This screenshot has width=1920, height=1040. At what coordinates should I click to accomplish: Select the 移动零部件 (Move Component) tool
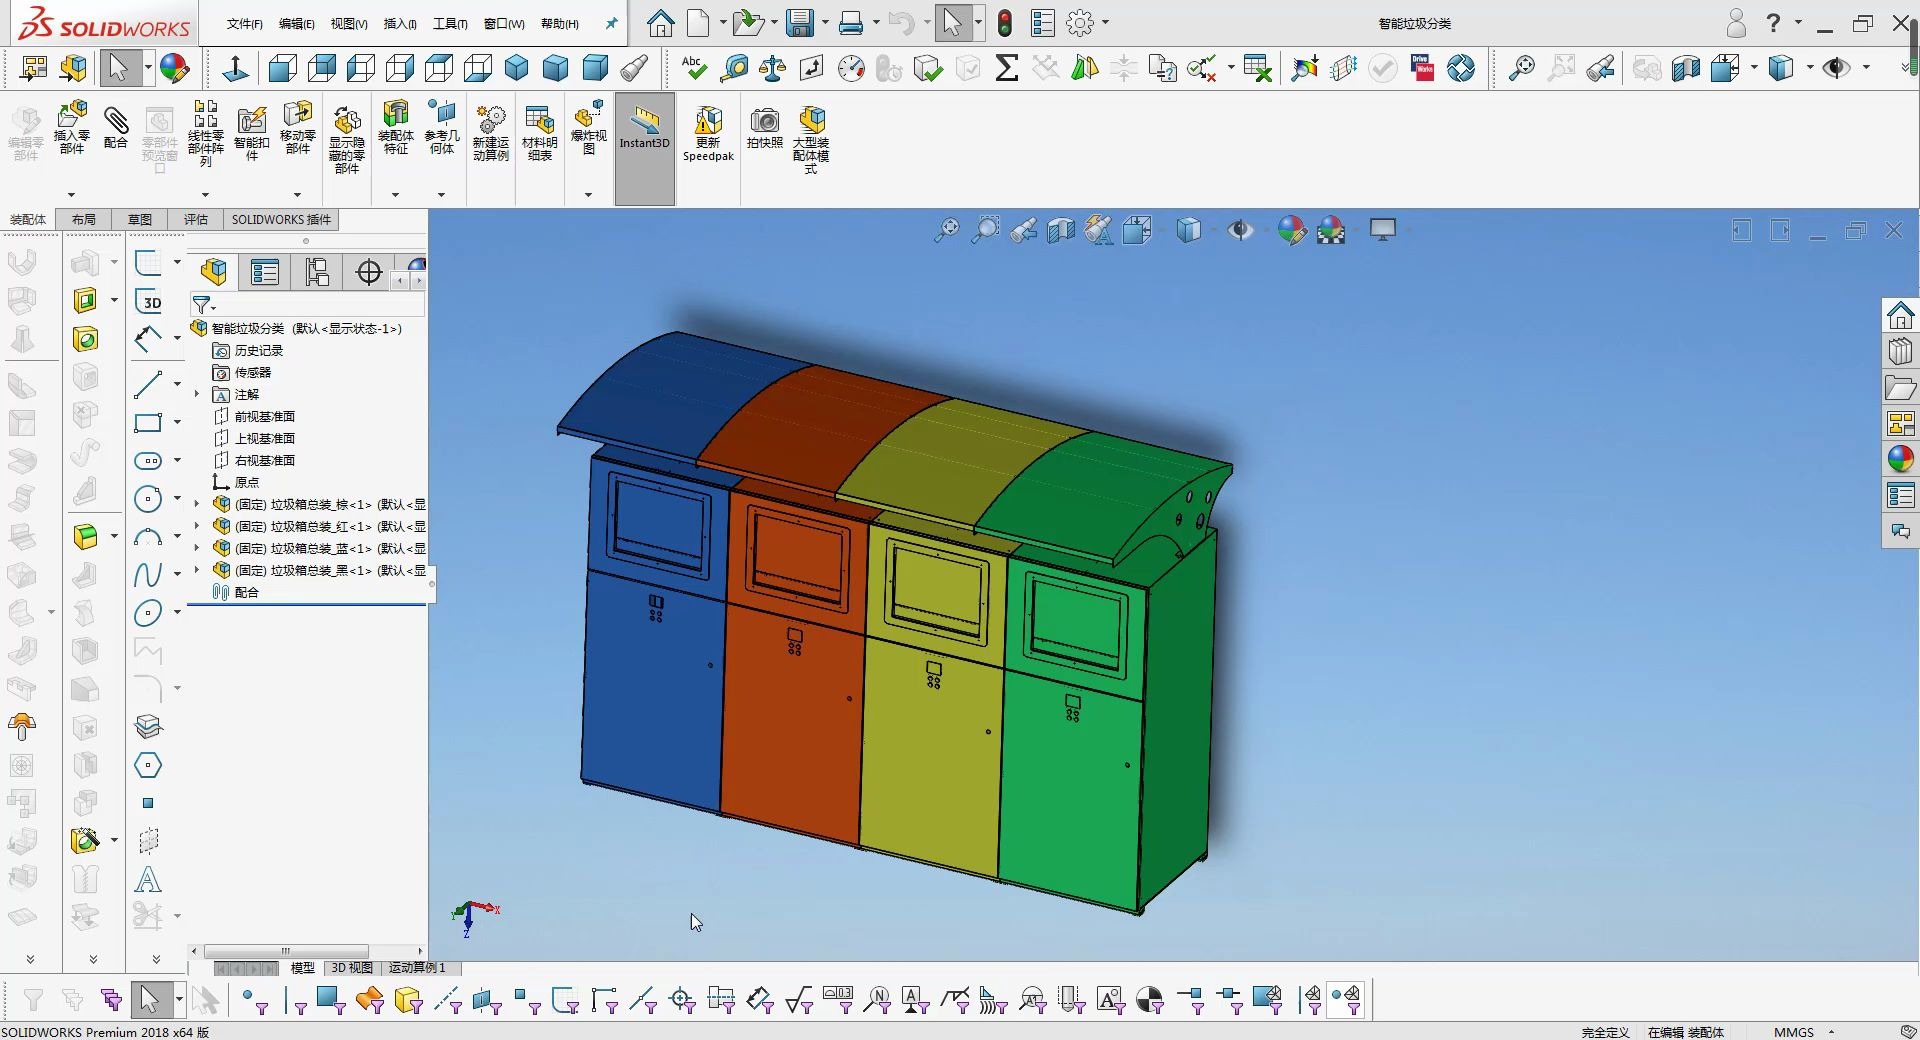[297, 130]
